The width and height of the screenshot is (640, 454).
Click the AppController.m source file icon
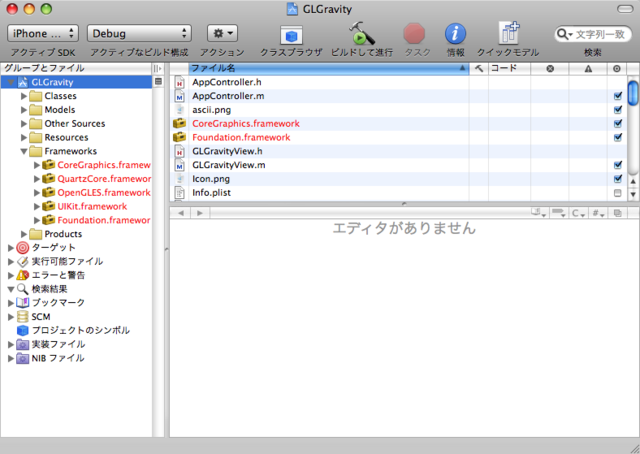click(x=179, y=96)
